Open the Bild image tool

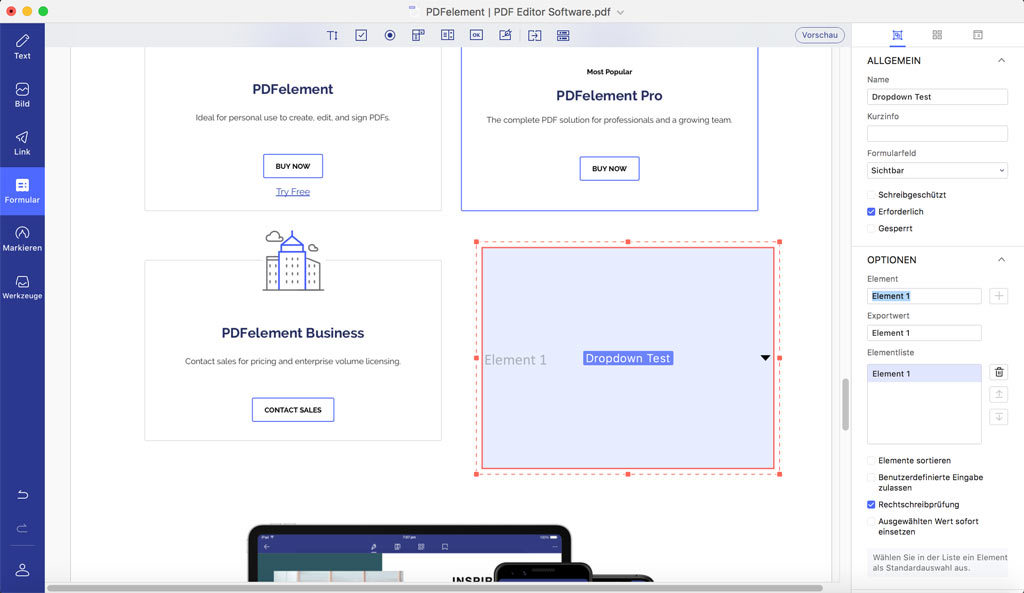pos(22,95)
